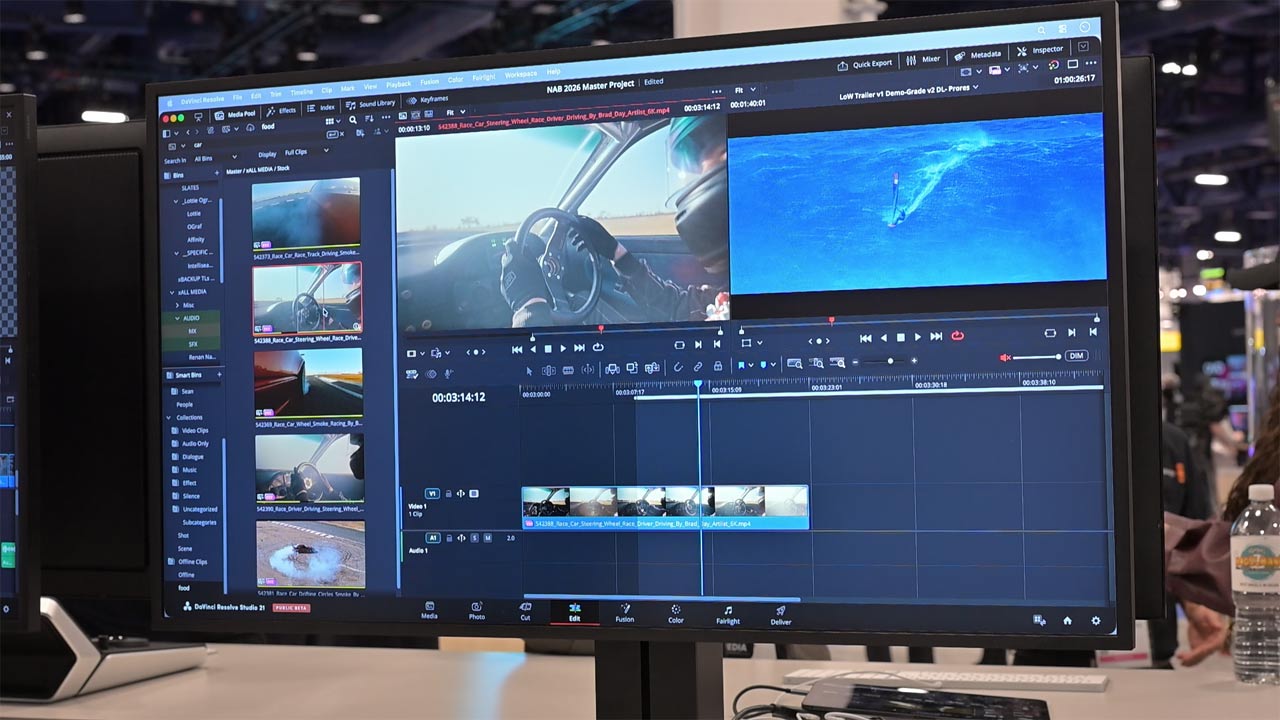Switch to the Fairlight page
The height and width of the screenshot is (720, 1280).
(728, 615)
